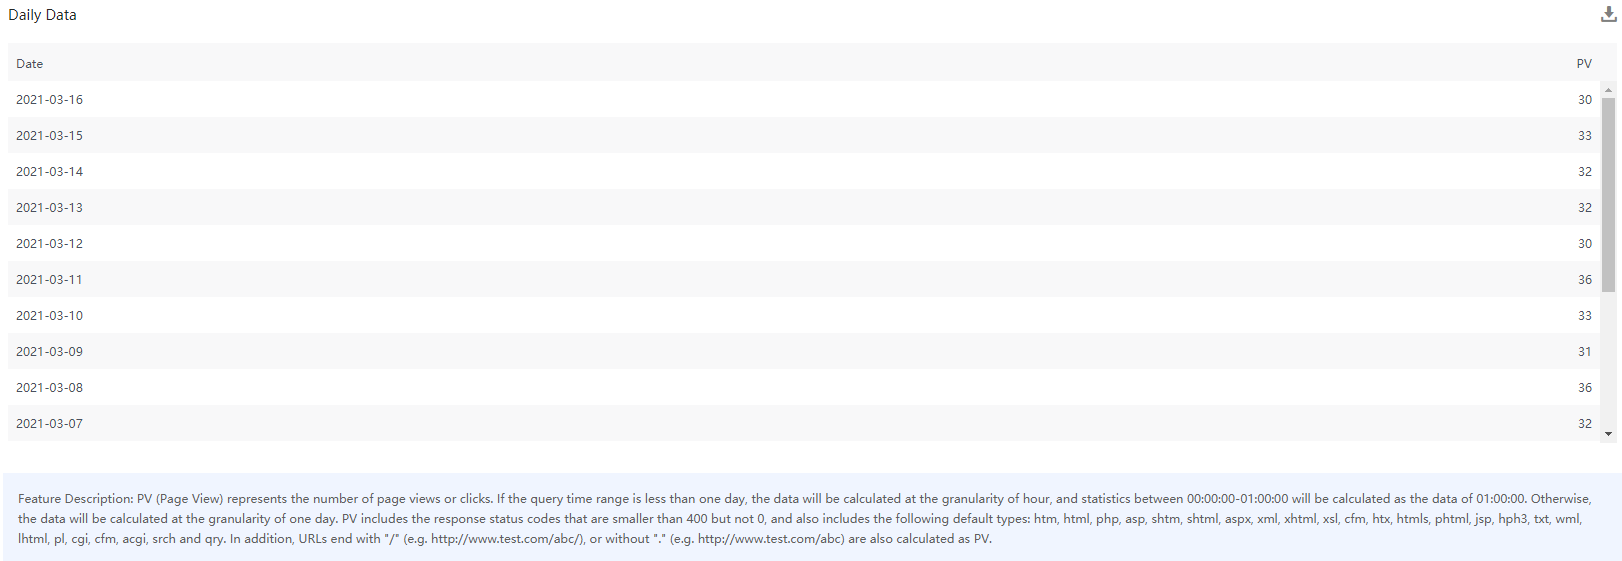Click the Date column header
The height and width of the screenshot is (561, 1622).
pyautogui.click(x=30, y=64)
